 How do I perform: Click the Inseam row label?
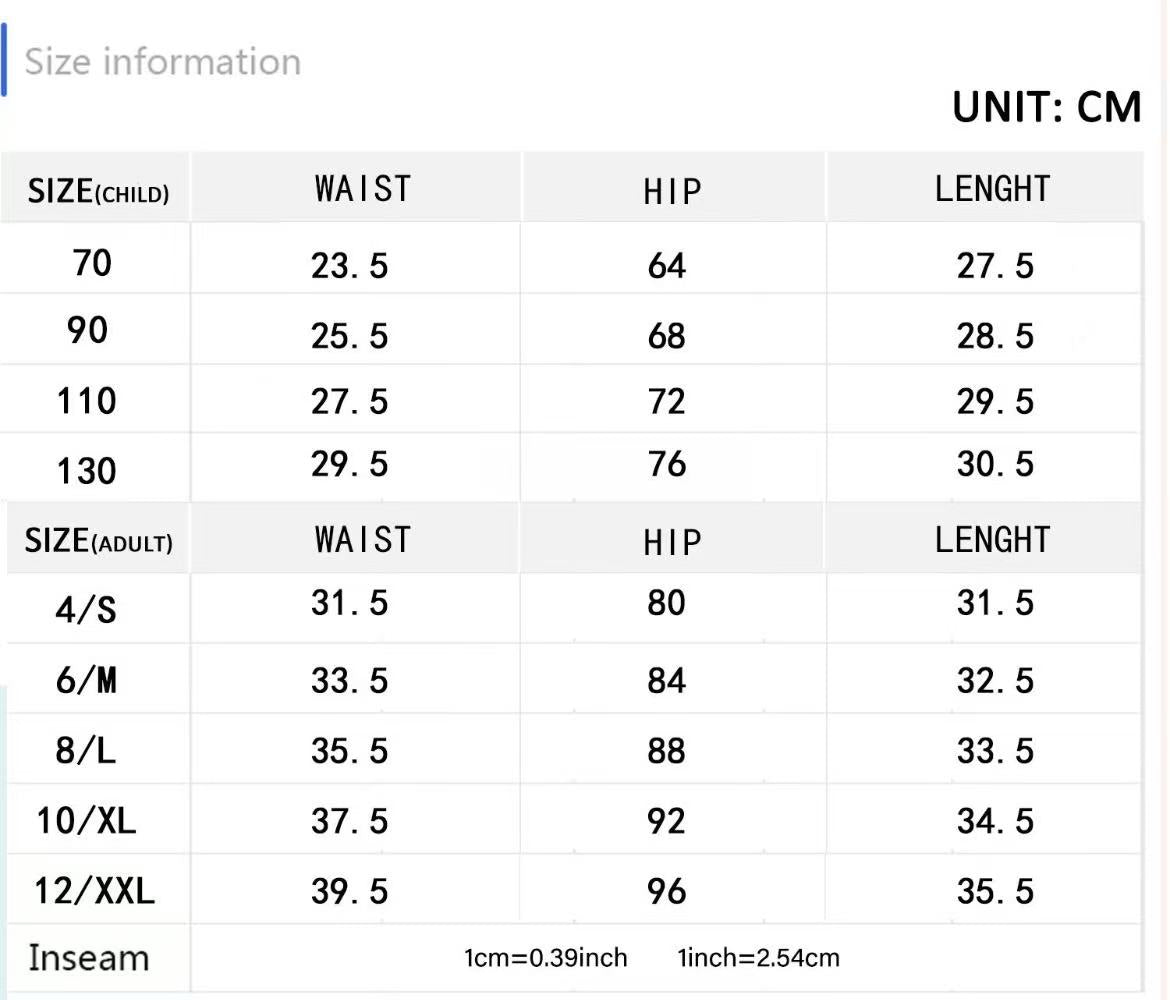tap(88, 958)
